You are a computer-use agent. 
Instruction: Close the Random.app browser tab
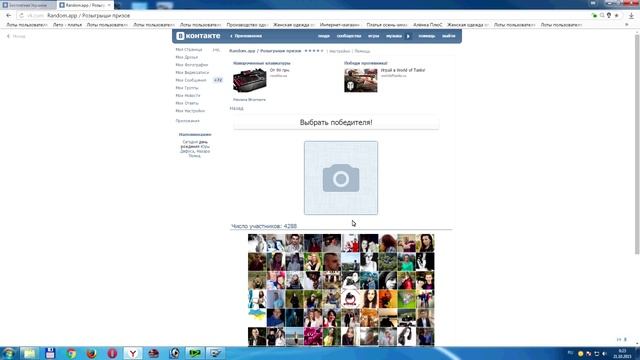[109, 5]
